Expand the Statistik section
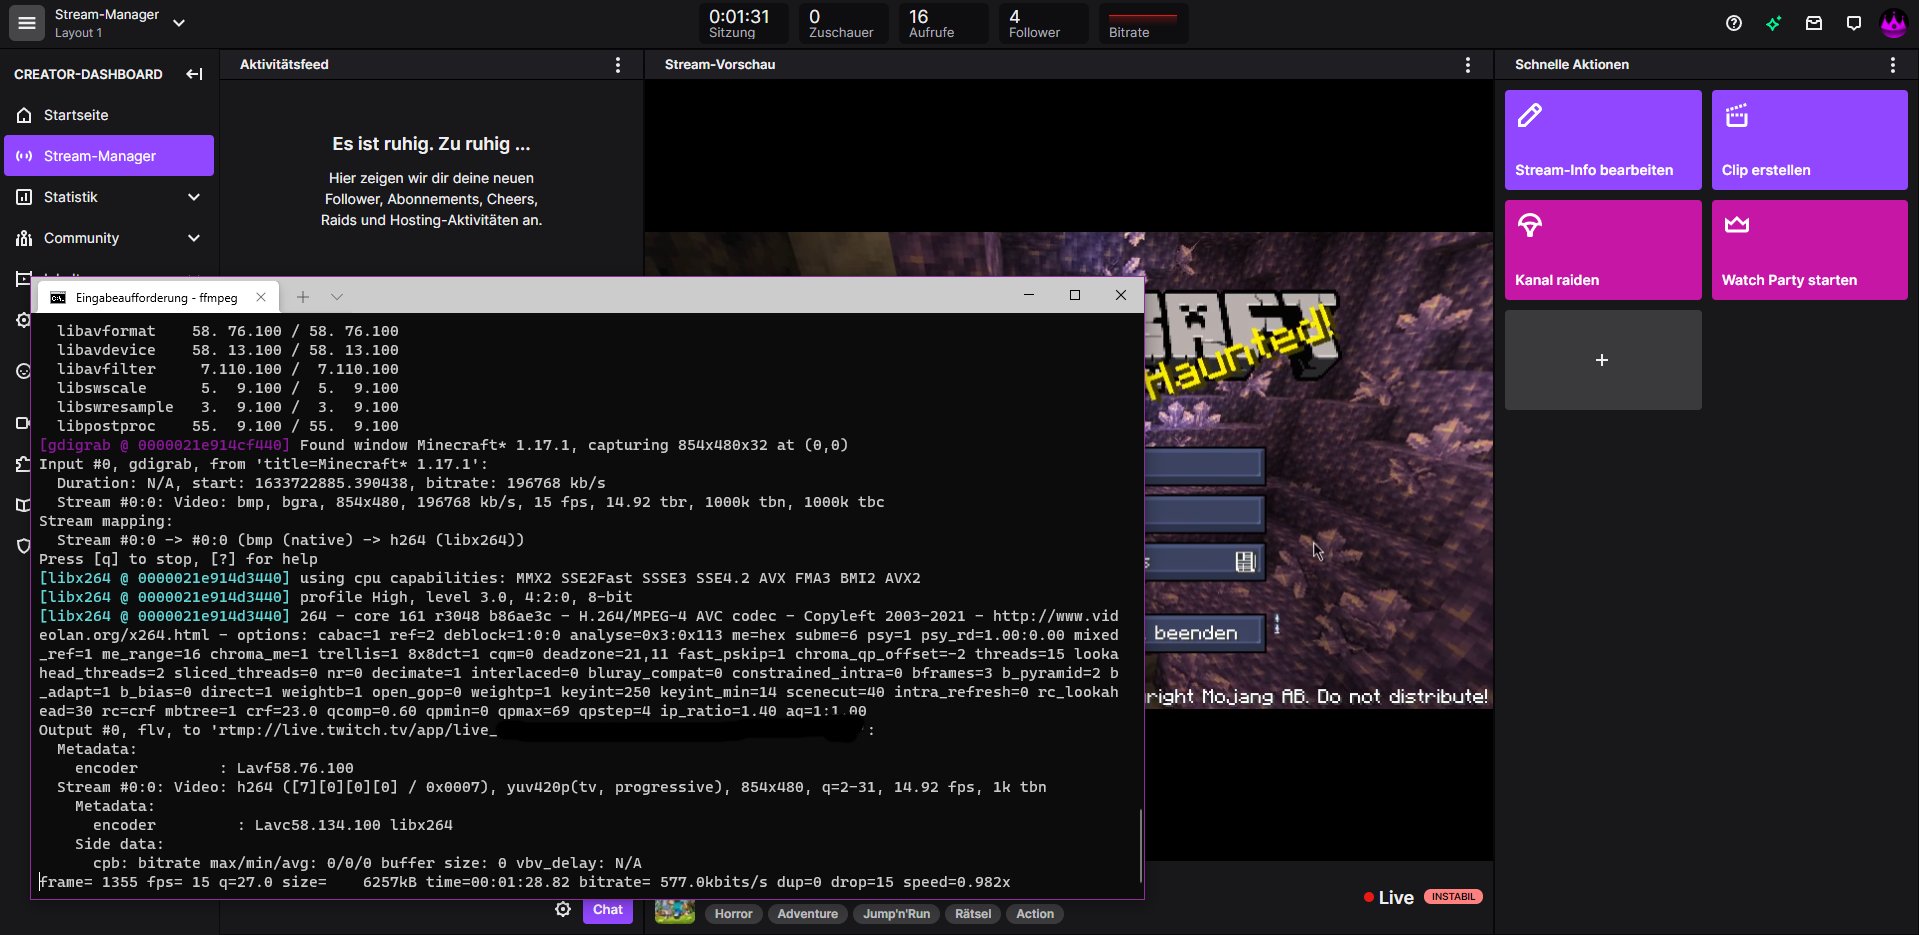This screenshot has height=935, width=1919. [x=109, y=197]
